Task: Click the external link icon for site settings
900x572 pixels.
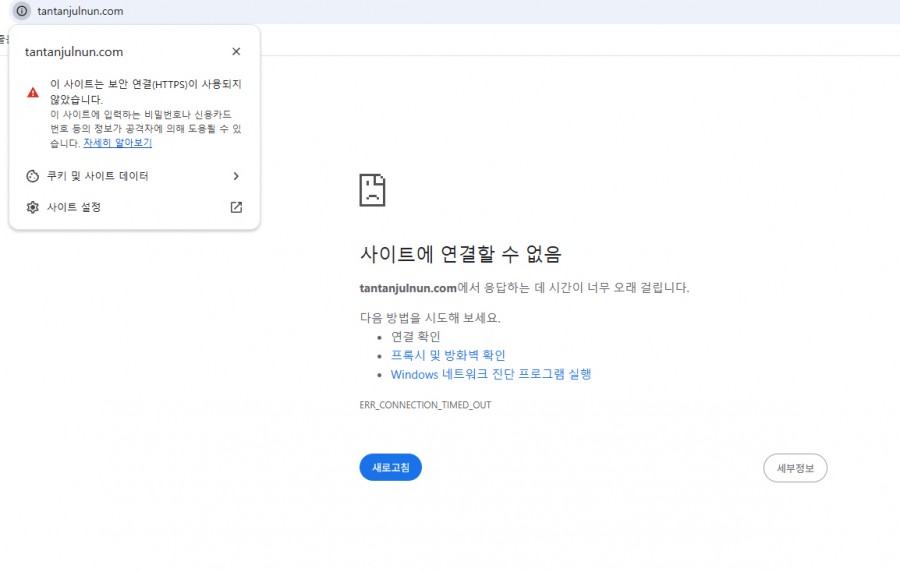Action: click(236, 207)
